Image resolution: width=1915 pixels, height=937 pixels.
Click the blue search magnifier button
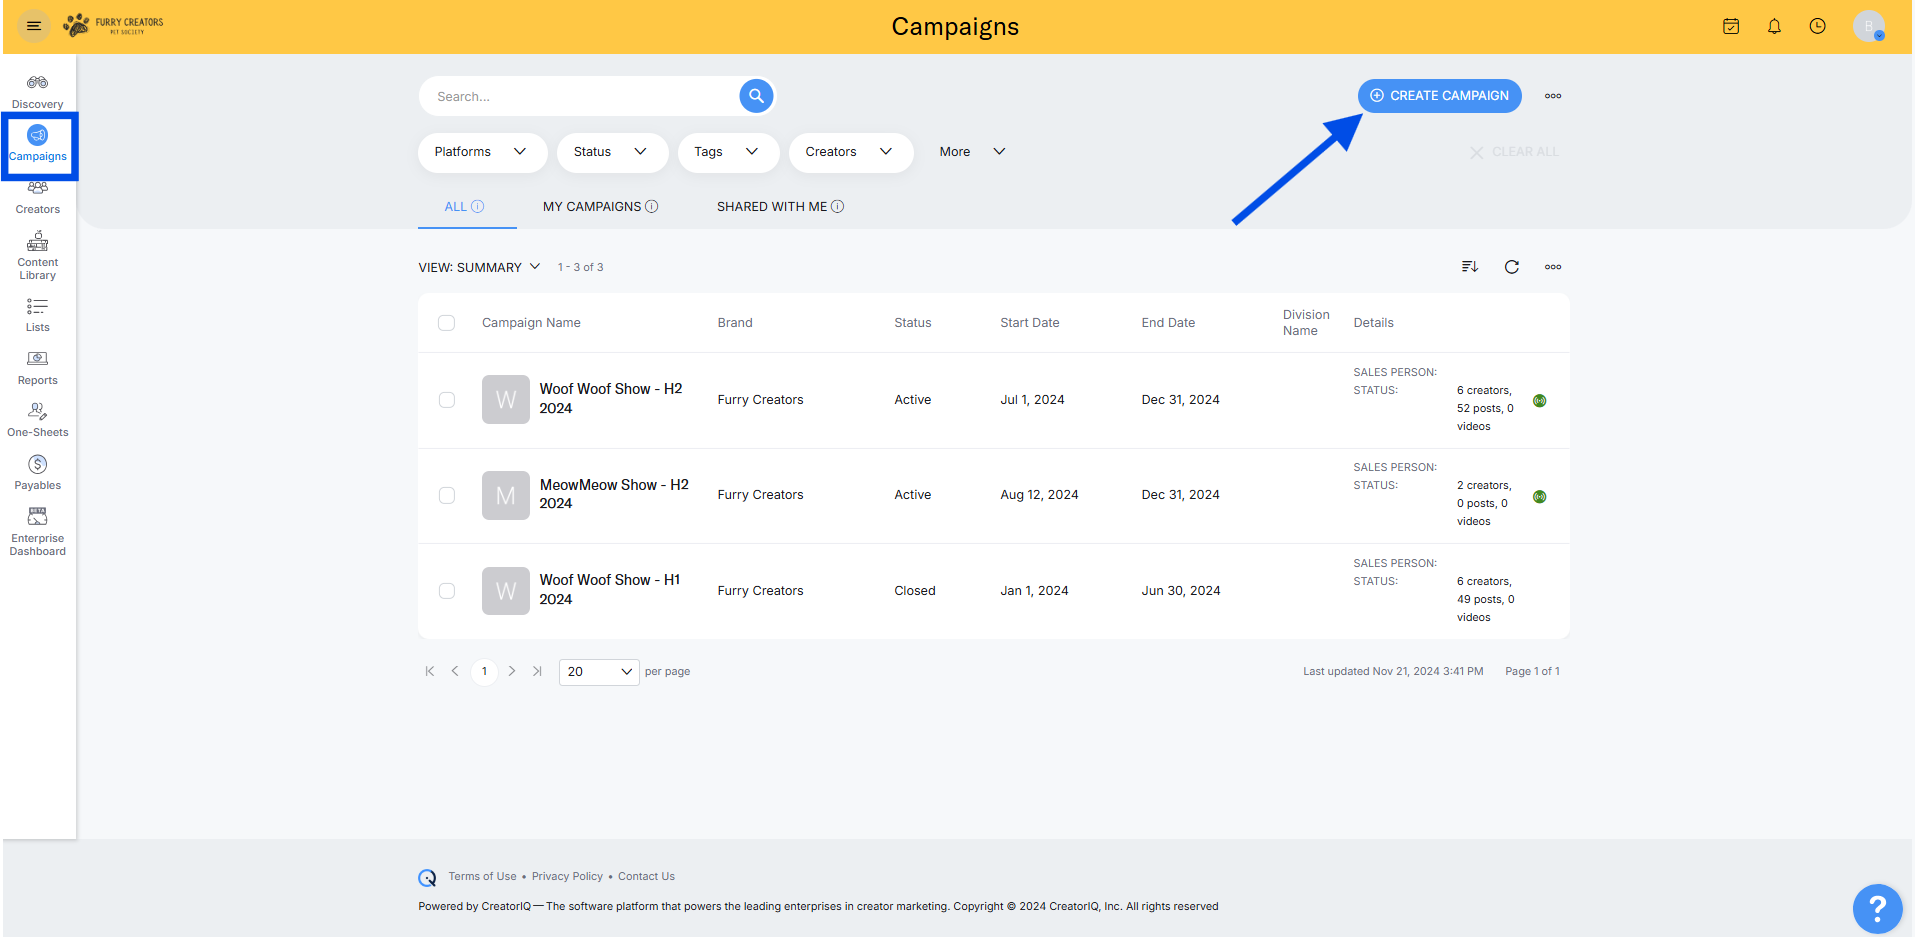coord(756,96)
